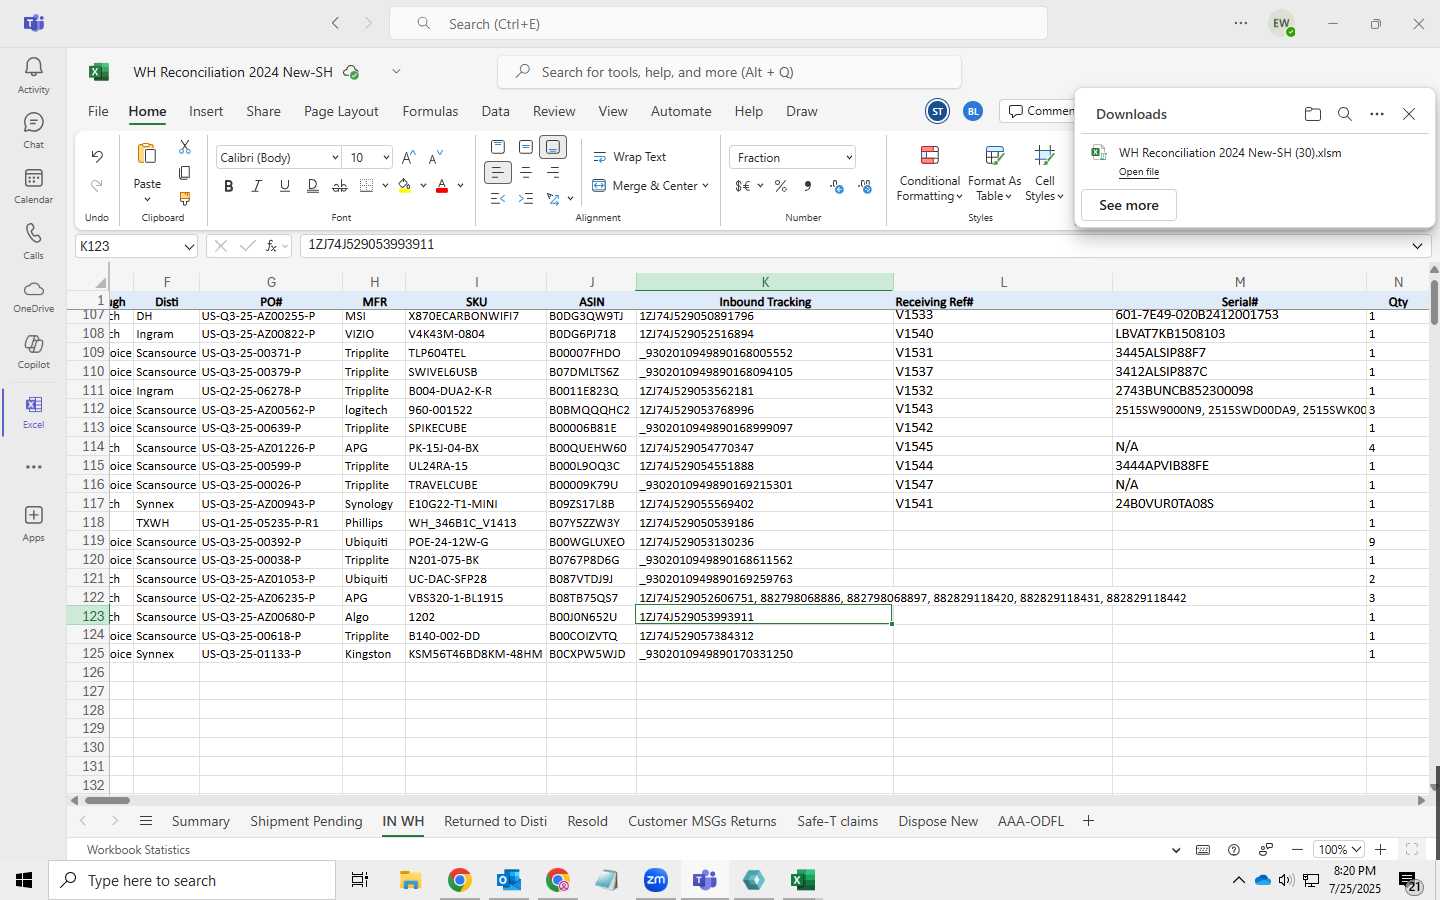Click the Orientation text angle icon

click(553, 199)
